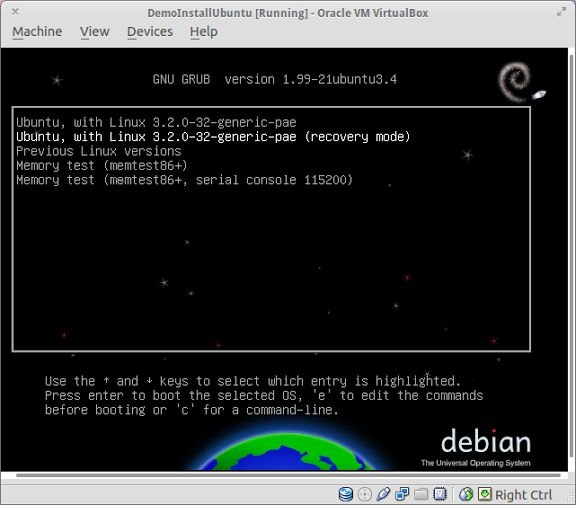Select Ubuntu Linux 3.2.0-32-generic-pae entry without recovery
576x505 pixels.
[x=156, y=122]
